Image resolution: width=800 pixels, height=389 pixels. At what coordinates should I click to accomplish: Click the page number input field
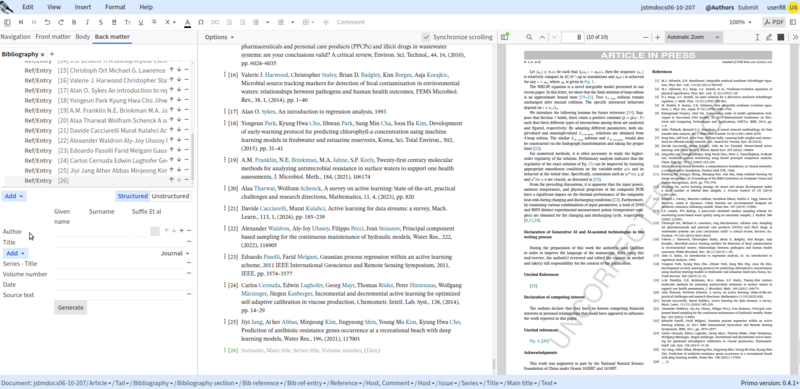572,37
